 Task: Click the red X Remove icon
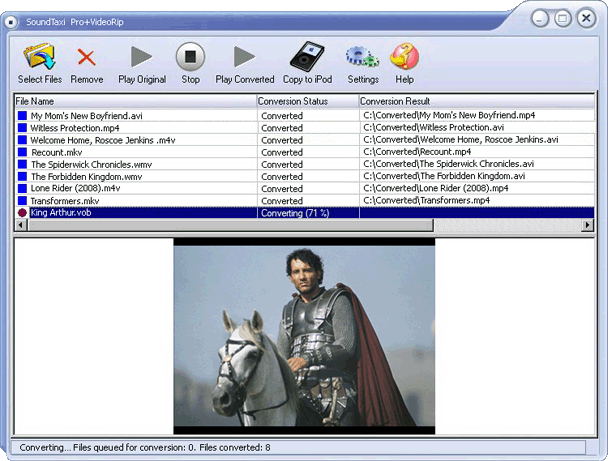[x=86, y=57]
